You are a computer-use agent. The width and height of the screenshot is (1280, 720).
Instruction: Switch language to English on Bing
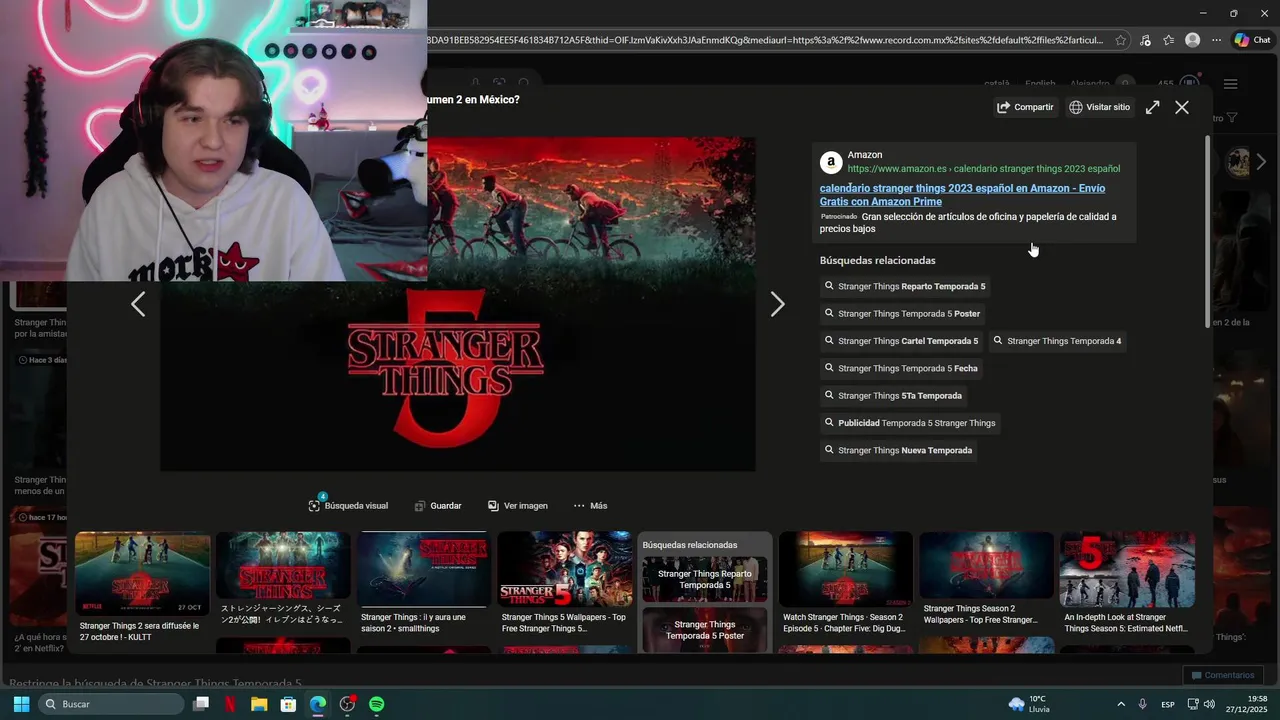1040,84
